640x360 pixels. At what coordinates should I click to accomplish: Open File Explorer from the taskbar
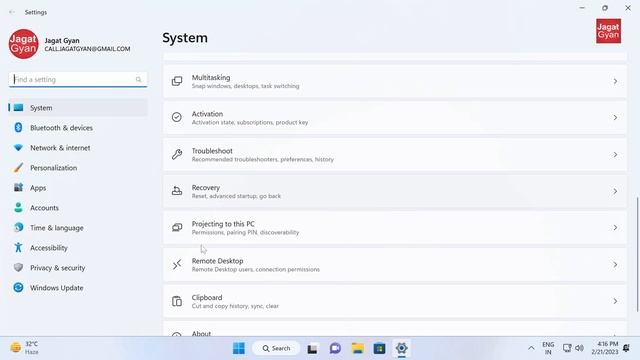coord(358,348)
